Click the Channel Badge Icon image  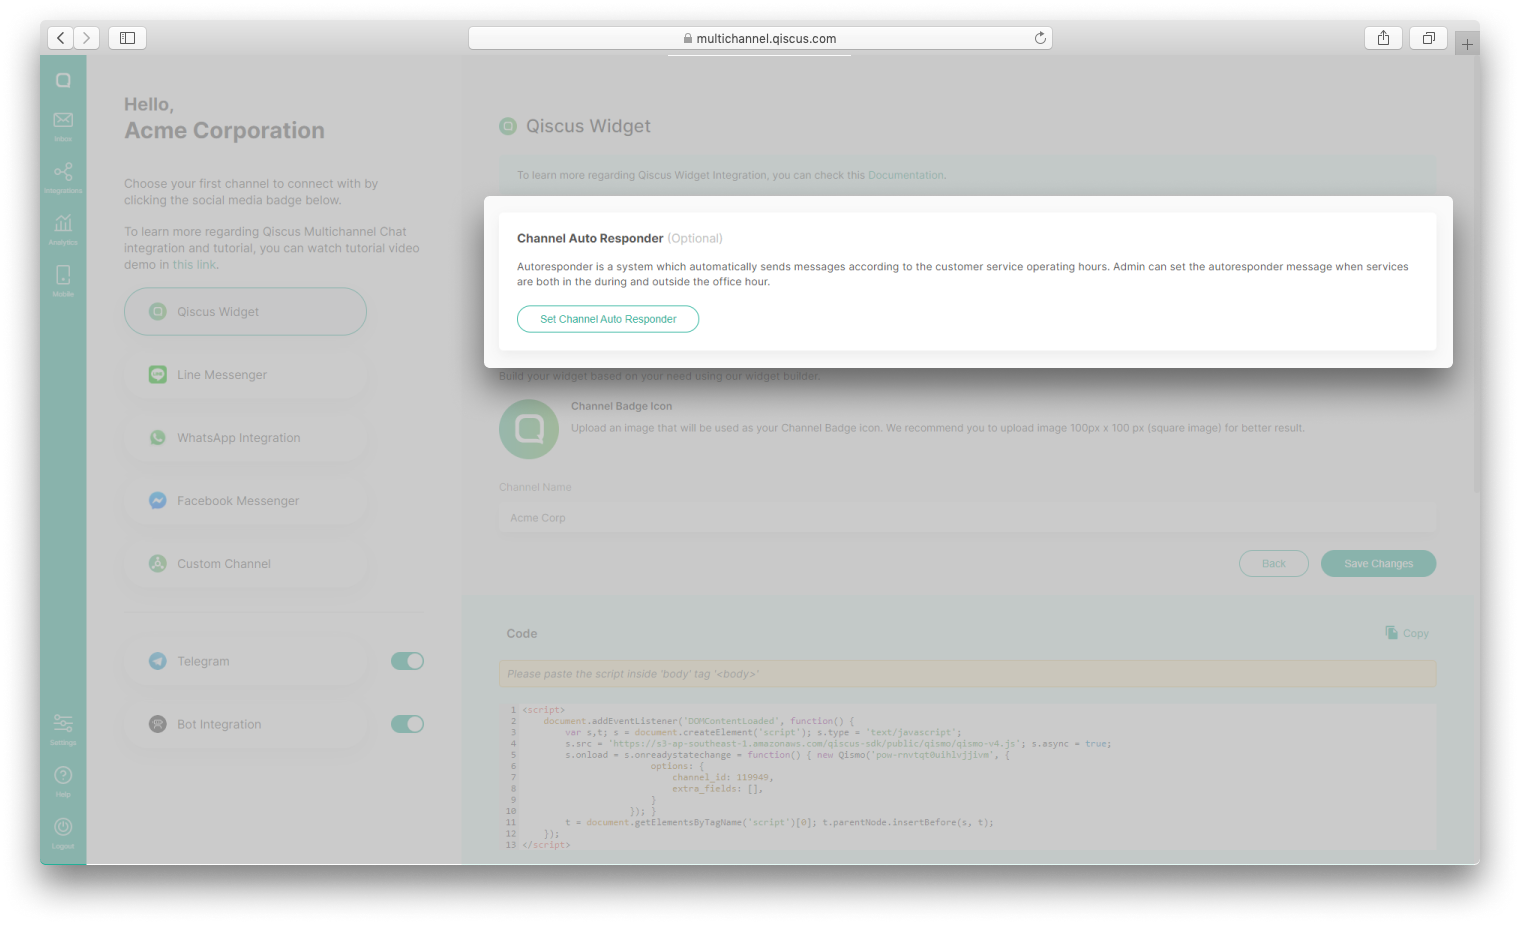pos(529,429)
